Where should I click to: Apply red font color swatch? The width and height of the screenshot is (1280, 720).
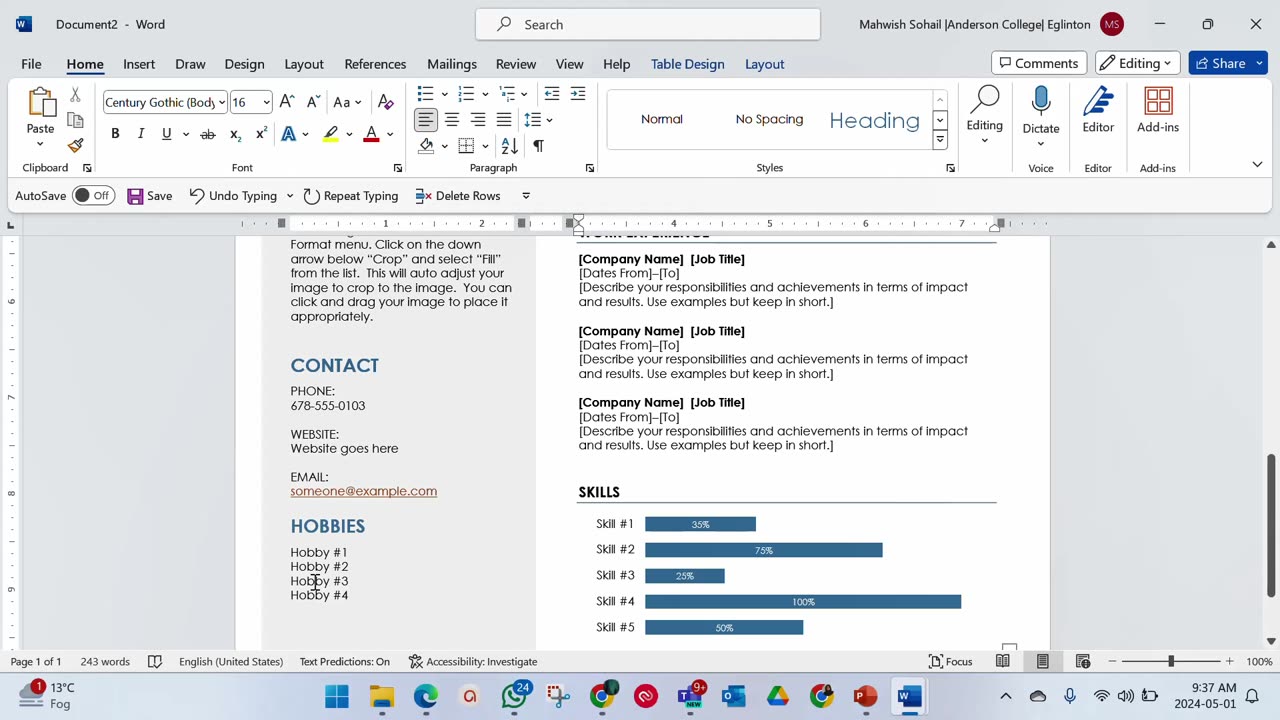click(371, 134)
